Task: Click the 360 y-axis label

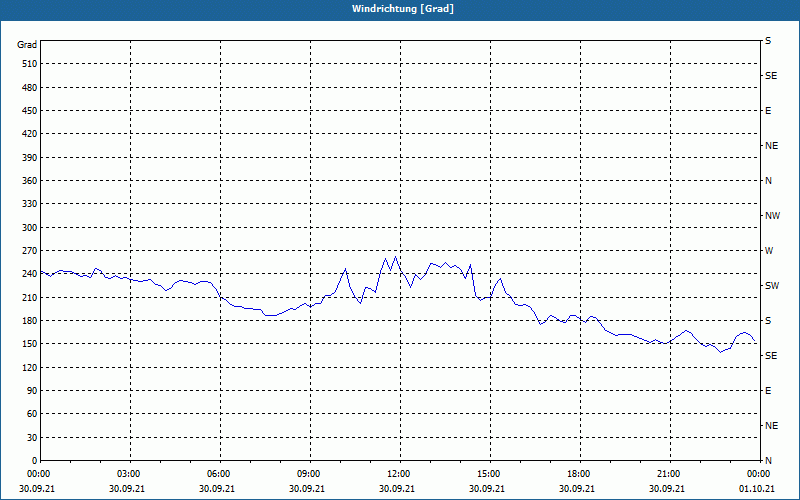Action: tap(29, 181)
